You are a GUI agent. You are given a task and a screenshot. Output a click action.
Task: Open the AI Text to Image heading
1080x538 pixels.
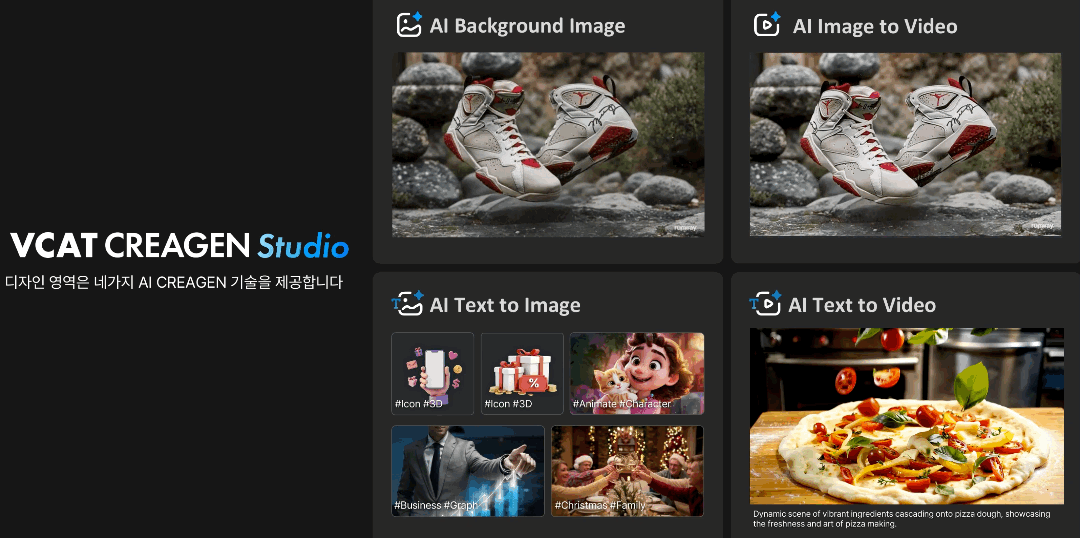pos(505,305)
